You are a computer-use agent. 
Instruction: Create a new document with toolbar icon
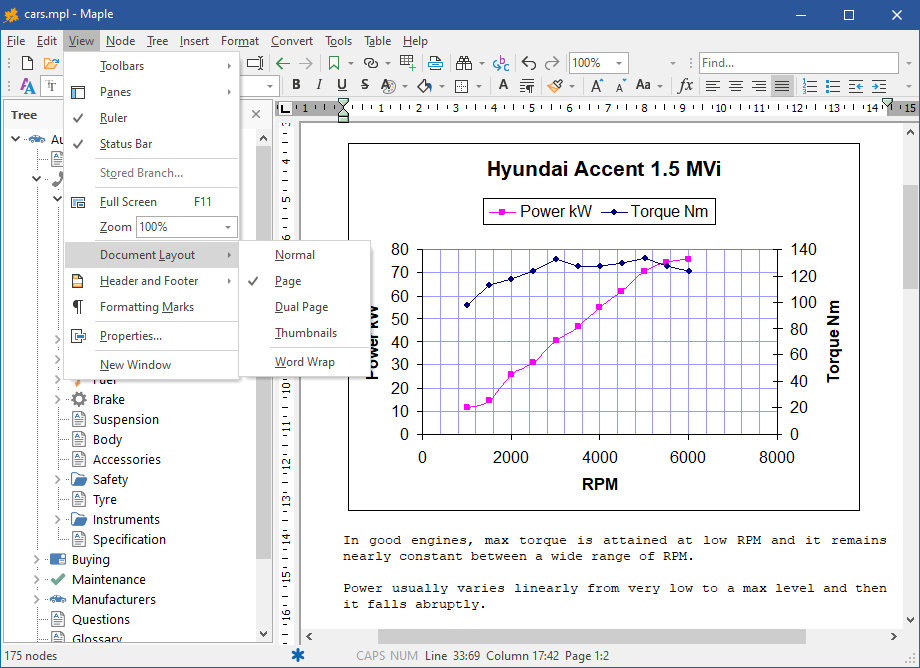[x=27, y=63]
